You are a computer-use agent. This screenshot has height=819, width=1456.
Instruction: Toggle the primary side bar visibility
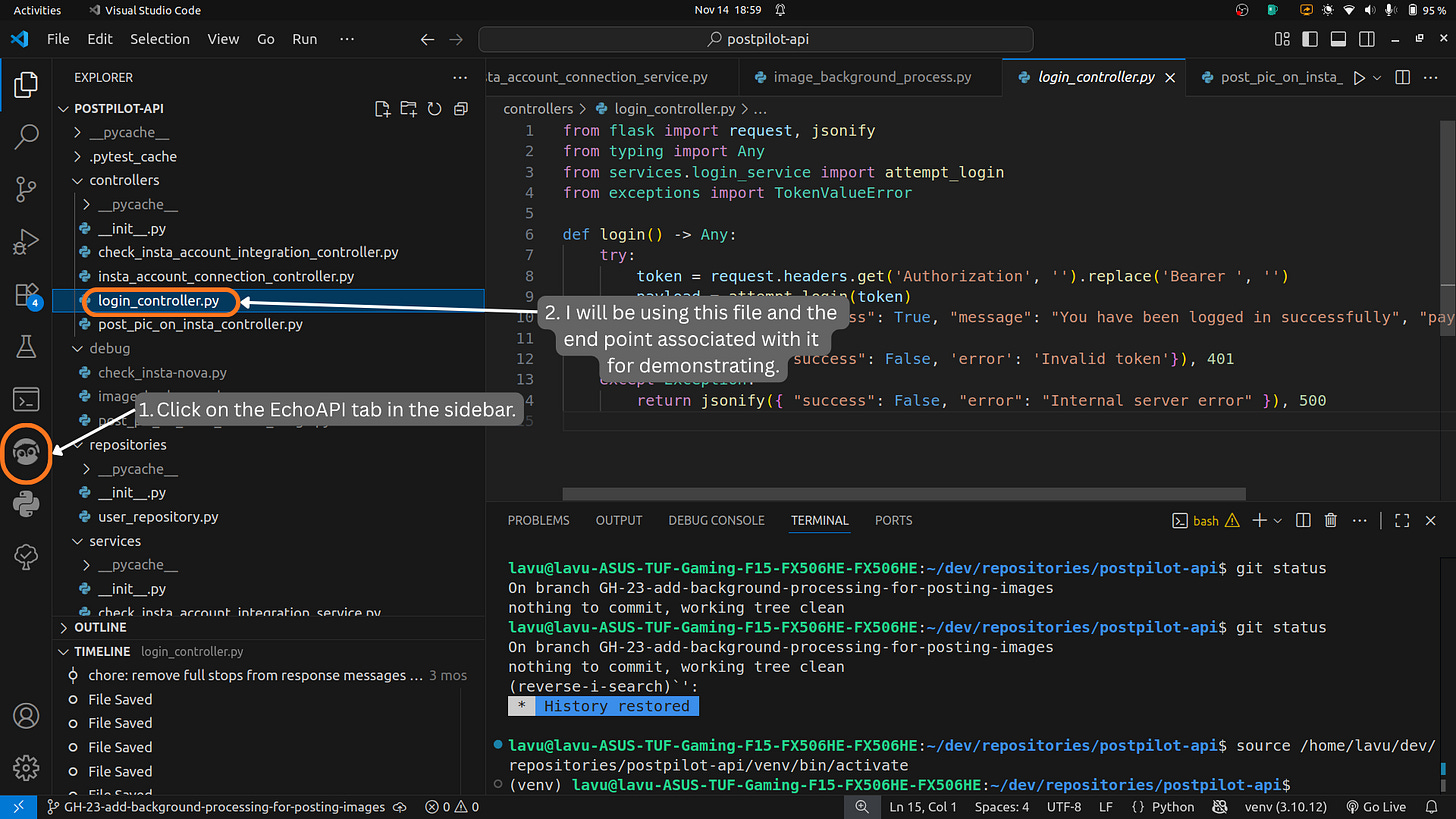[x=1311, y=39]
